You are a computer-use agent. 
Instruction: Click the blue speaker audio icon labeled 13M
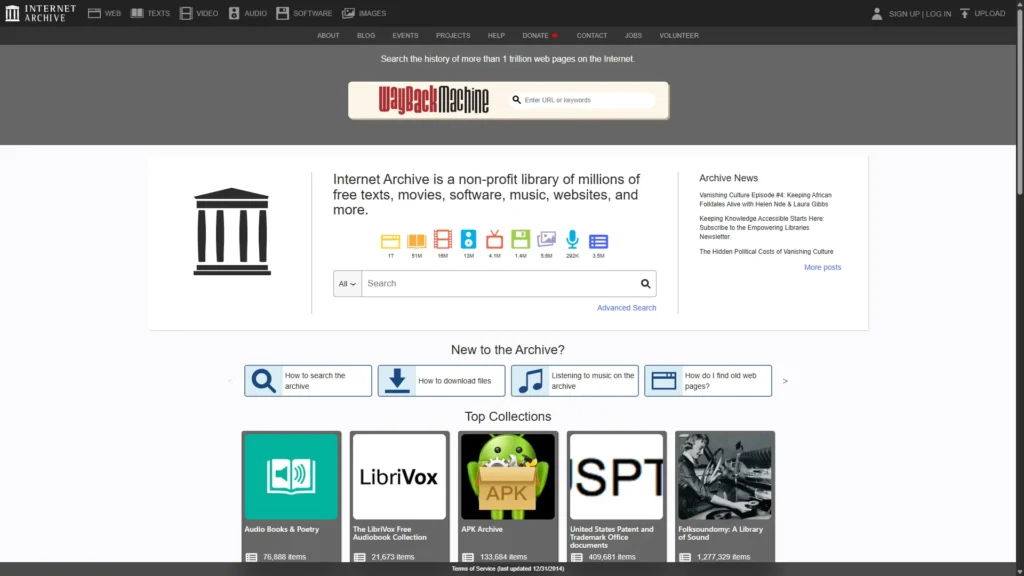coord(468,239)
